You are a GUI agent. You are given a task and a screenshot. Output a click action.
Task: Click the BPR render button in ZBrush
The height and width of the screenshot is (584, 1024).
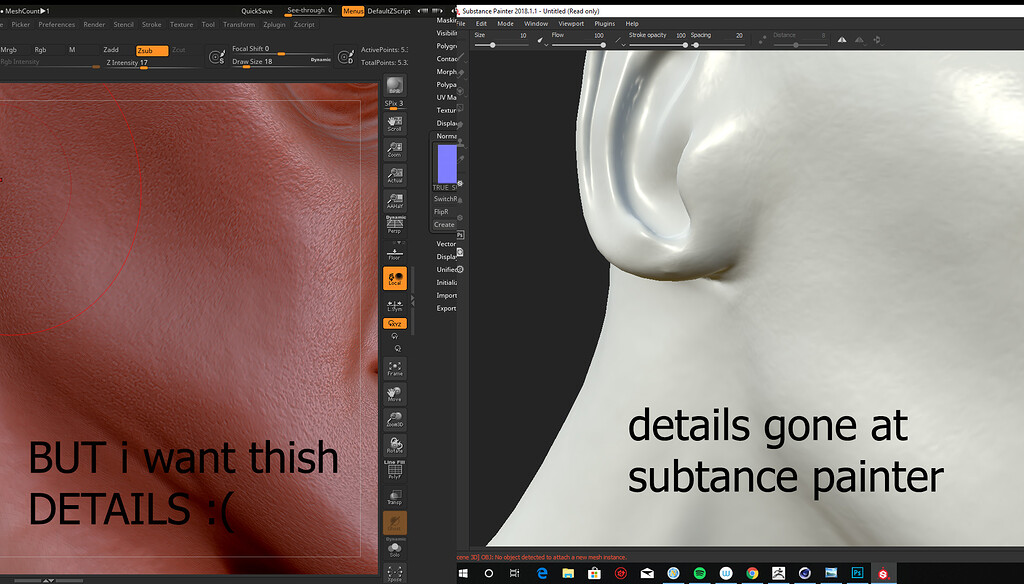394,86
